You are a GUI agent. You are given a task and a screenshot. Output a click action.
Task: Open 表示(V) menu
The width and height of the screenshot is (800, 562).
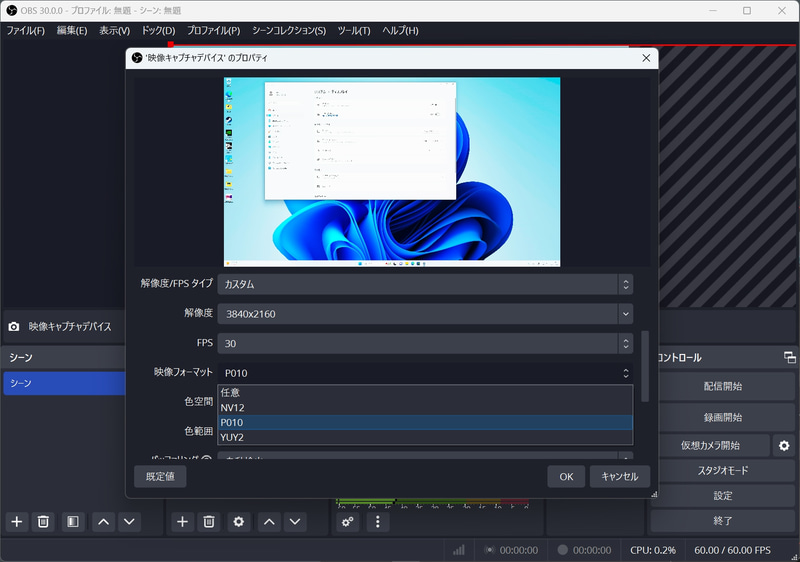click(x=114, y=31)
